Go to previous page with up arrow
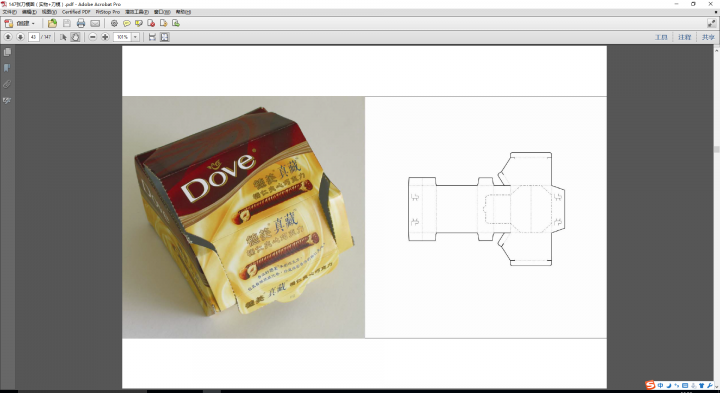720x393 pixels. coord(8,37)
